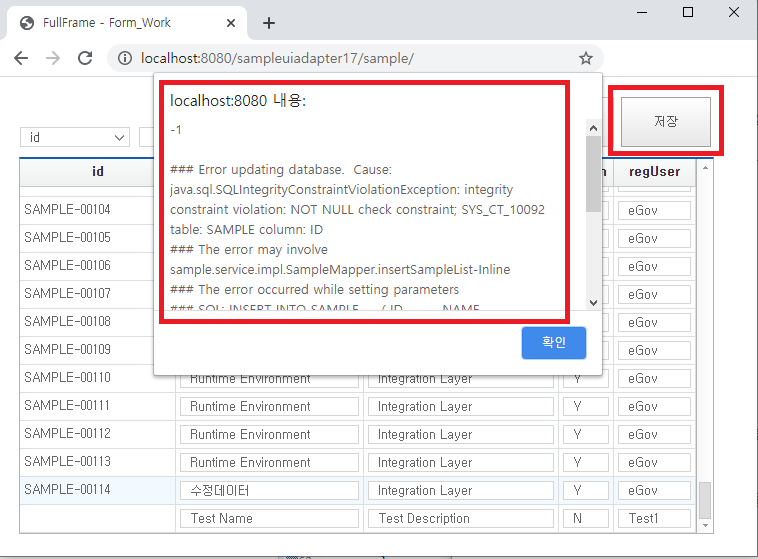758x559 pixels.
Task: Click the scroll-up arrow in the alert message
Action: (592, 128)
